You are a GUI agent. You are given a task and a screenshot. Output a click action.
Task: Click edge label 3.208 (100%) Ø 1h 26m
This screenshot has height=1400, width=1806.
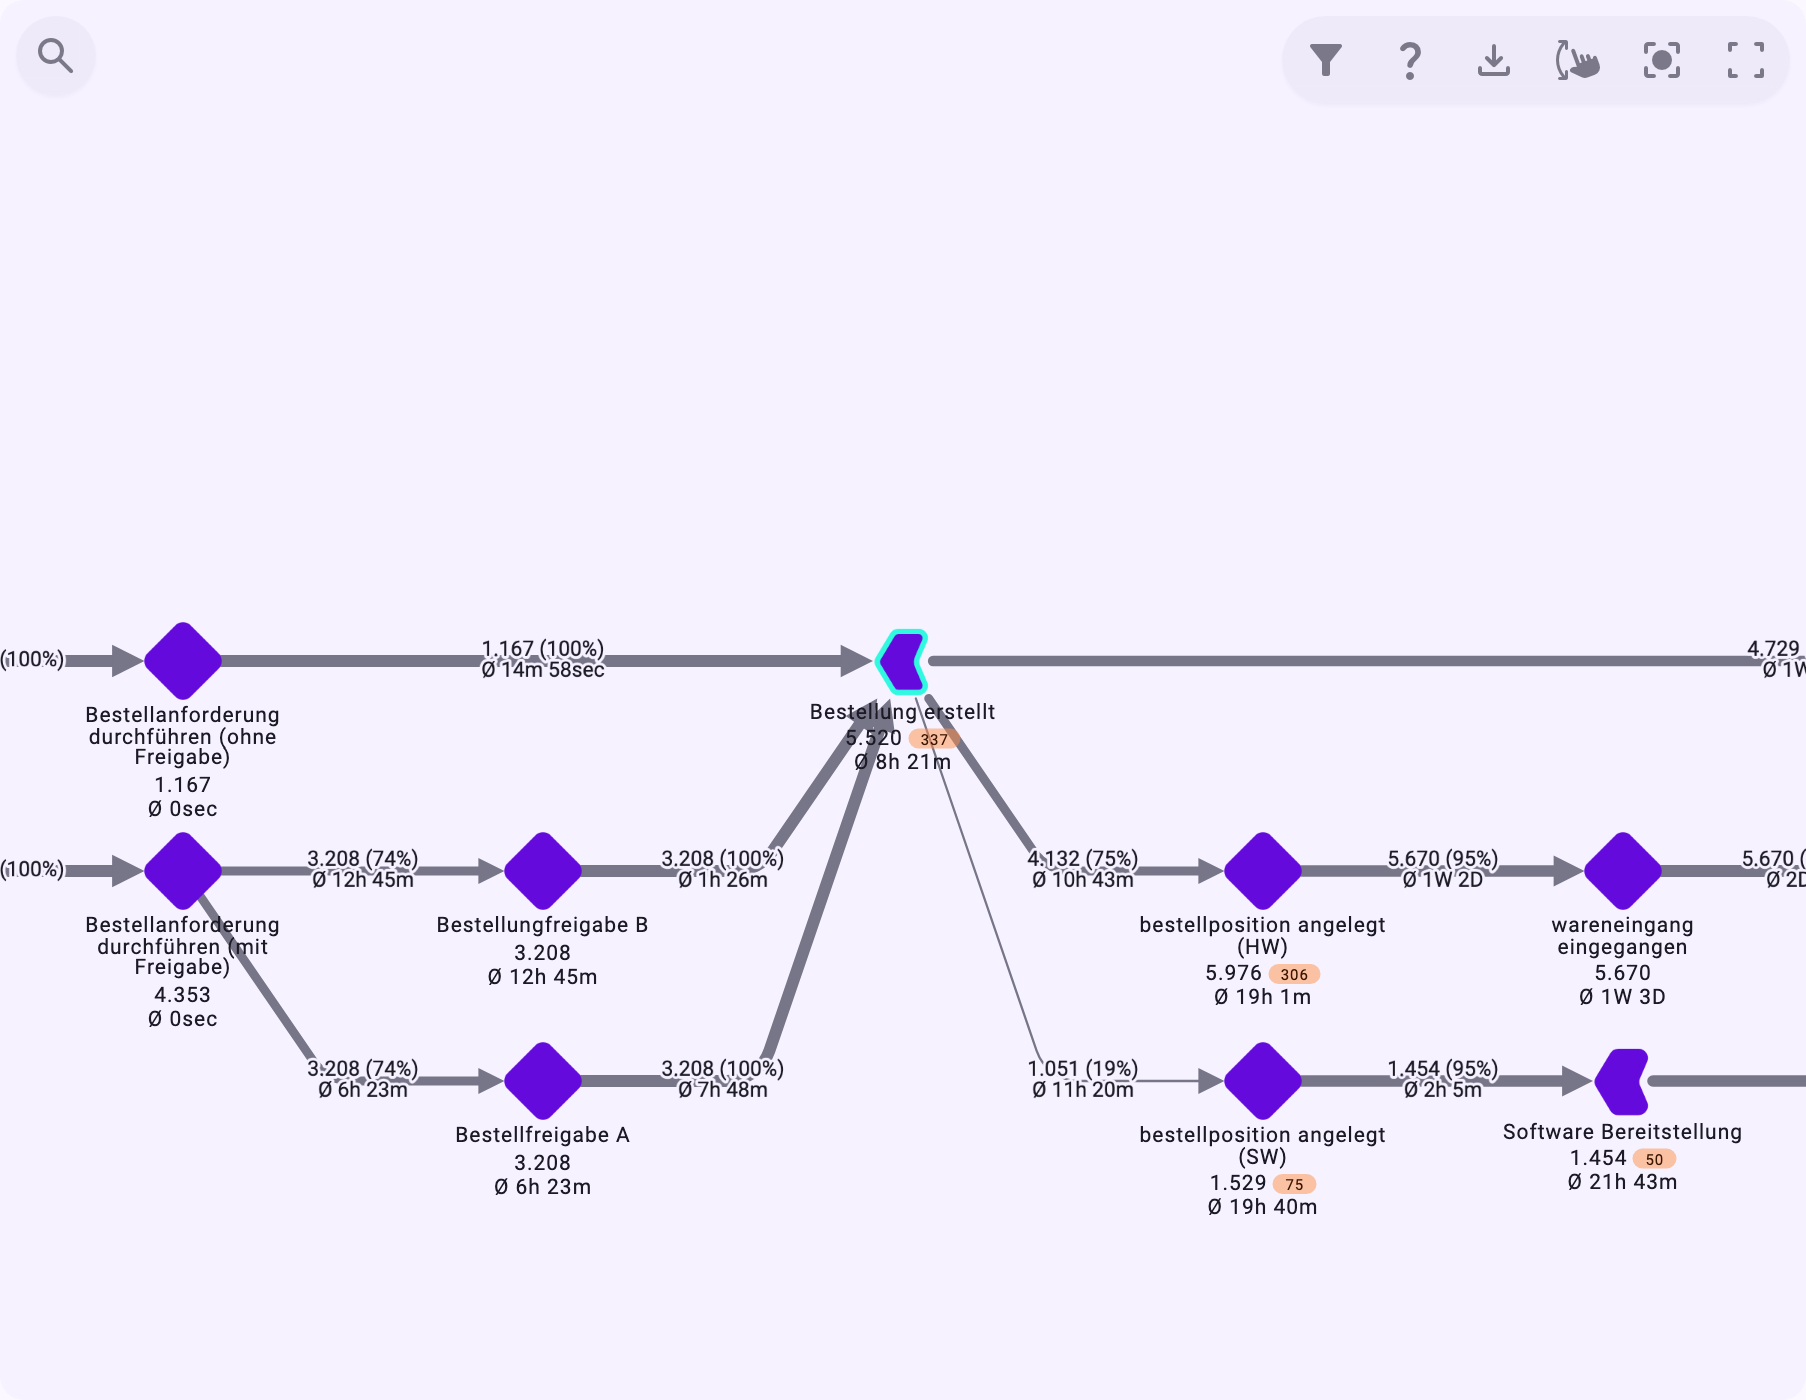[x=723, y=869]
